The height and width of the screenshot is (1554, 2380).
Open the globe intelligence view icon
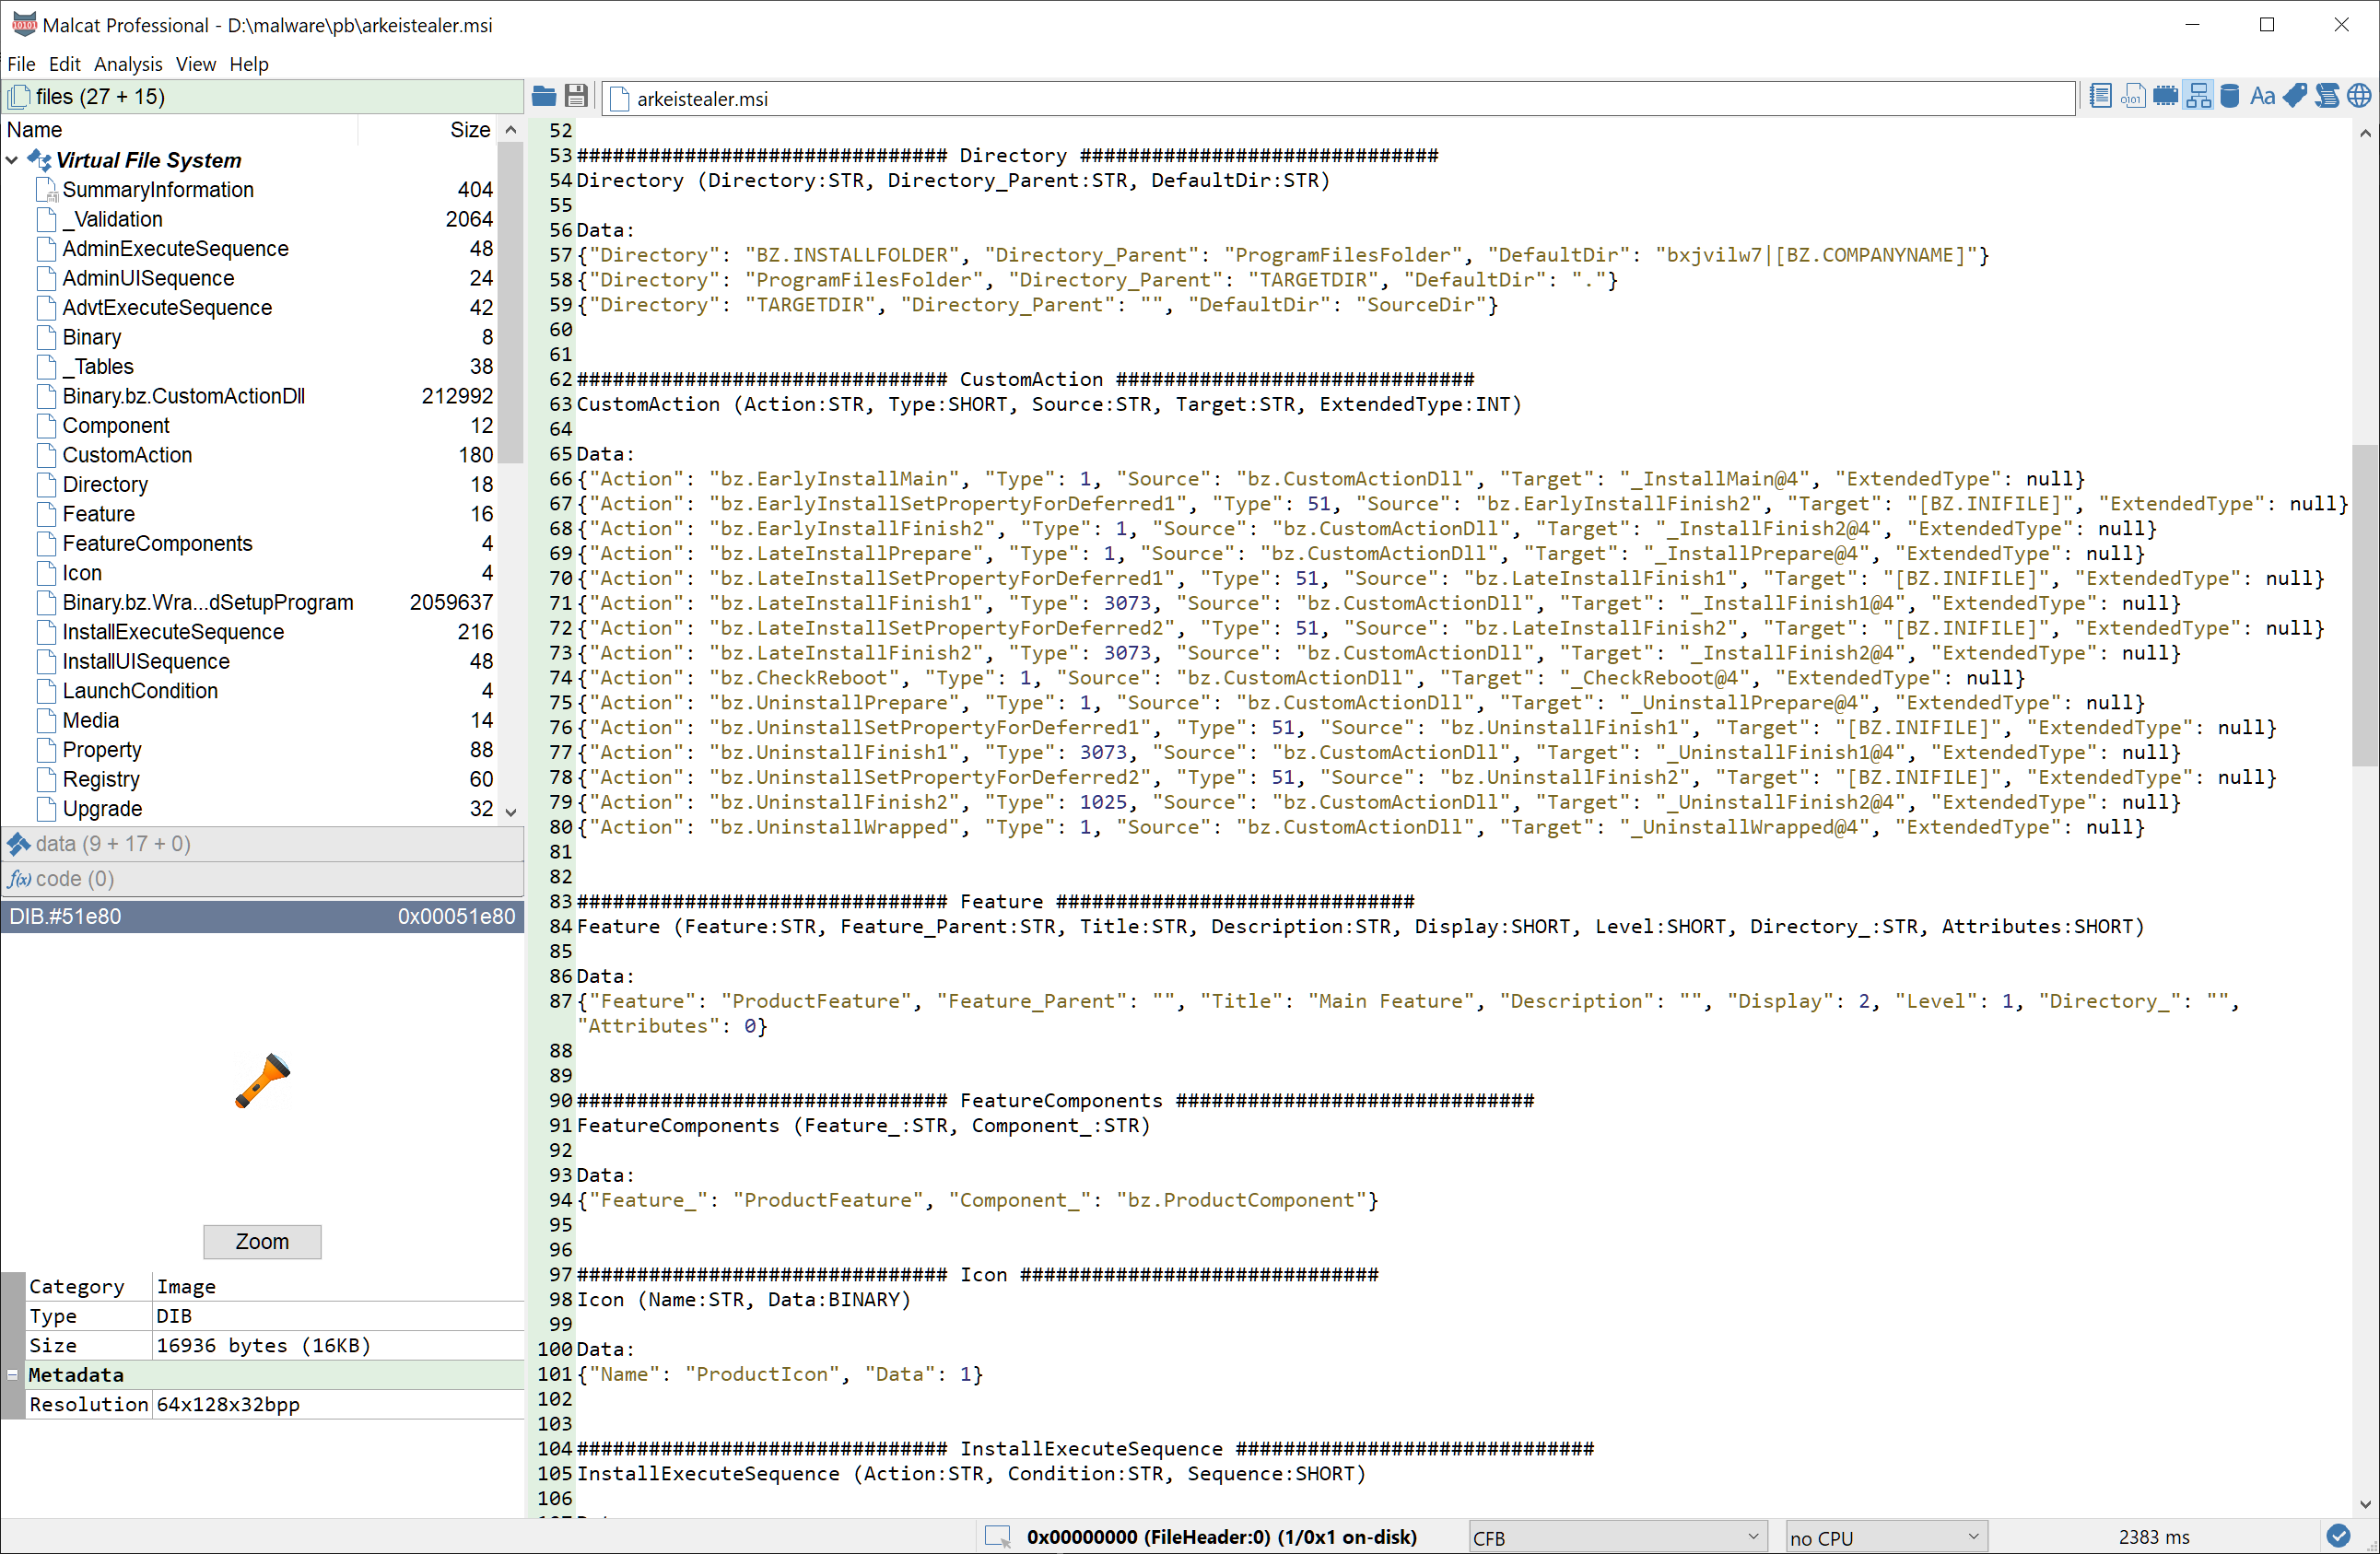(x=2359, y=96)
